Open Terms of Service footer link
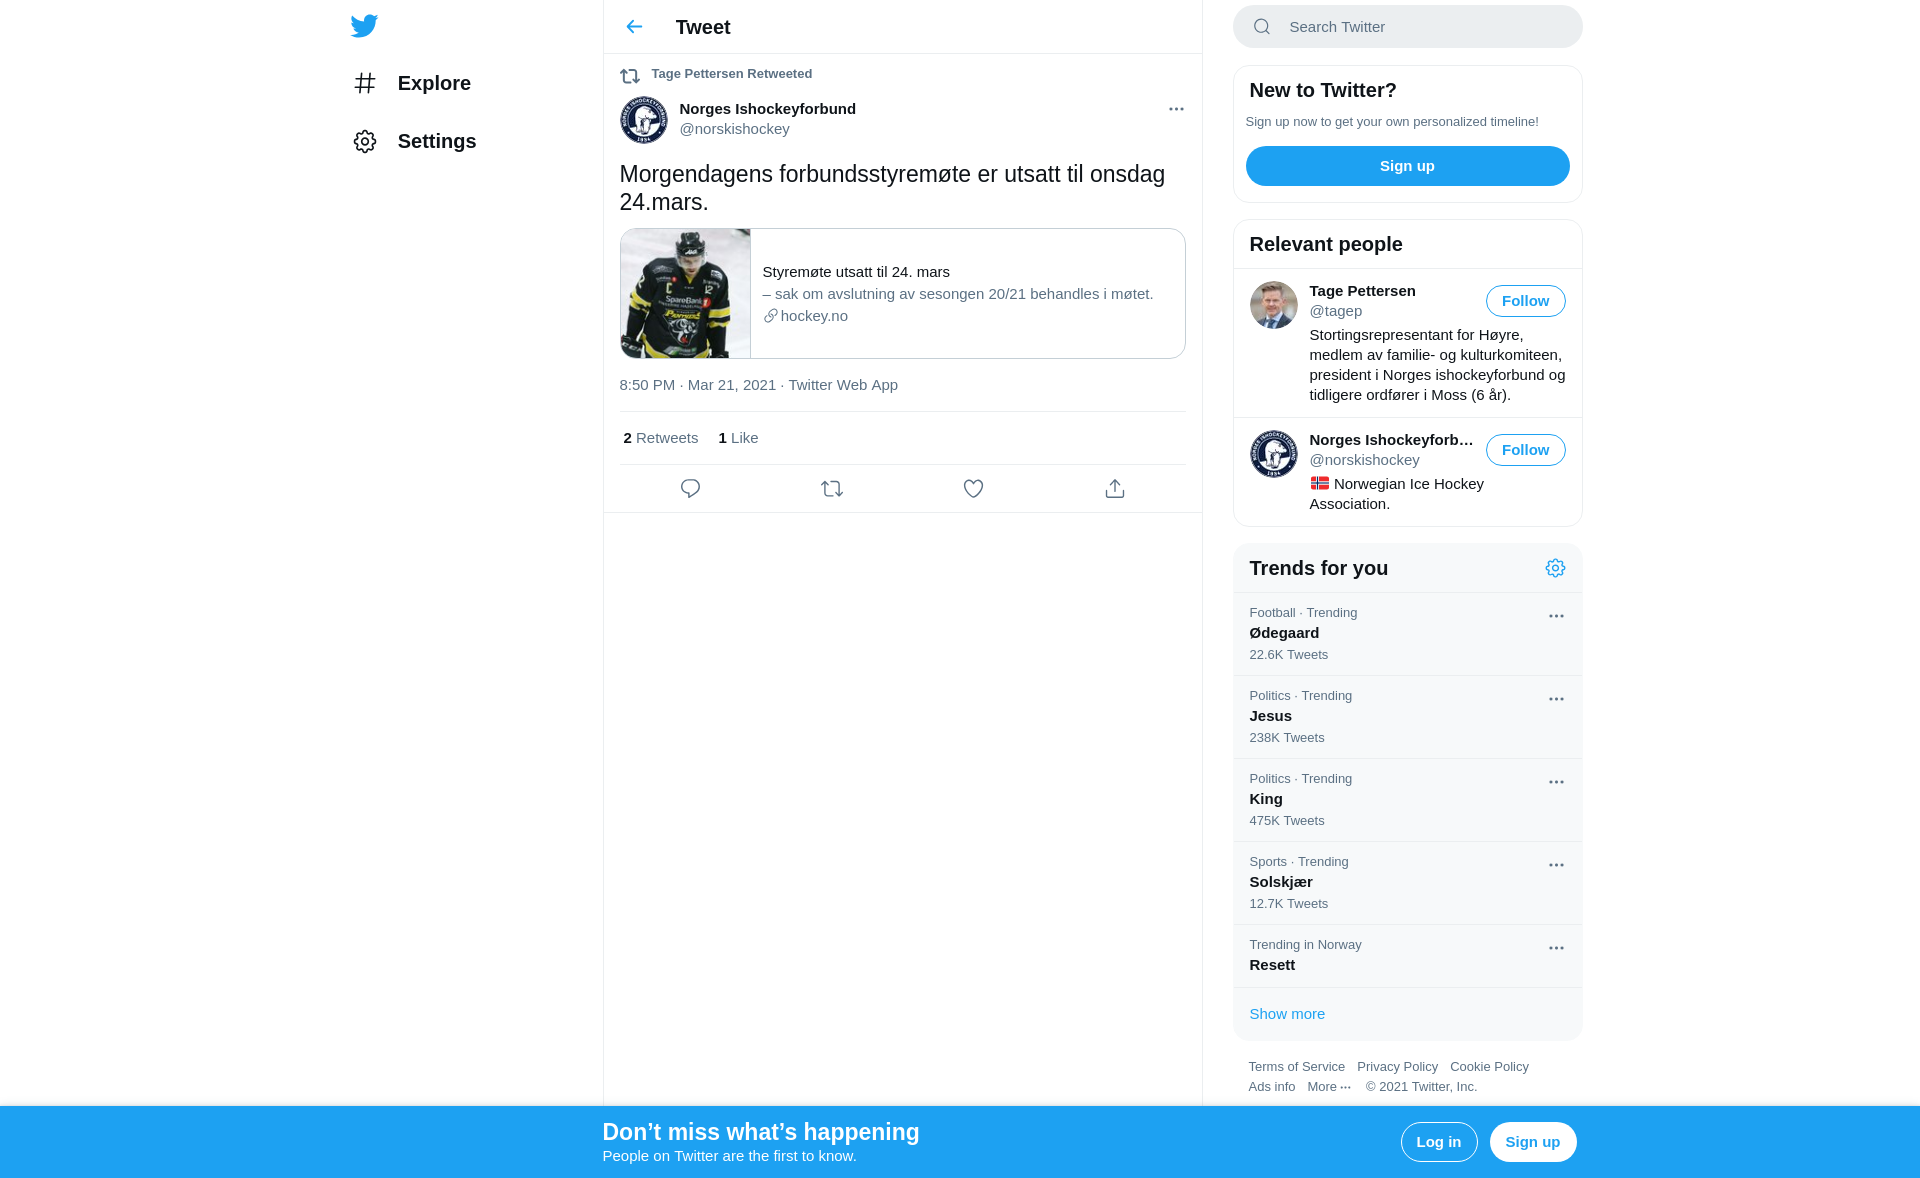This screenshot has height=1178, width=1920. (x=1296, y=1067)
